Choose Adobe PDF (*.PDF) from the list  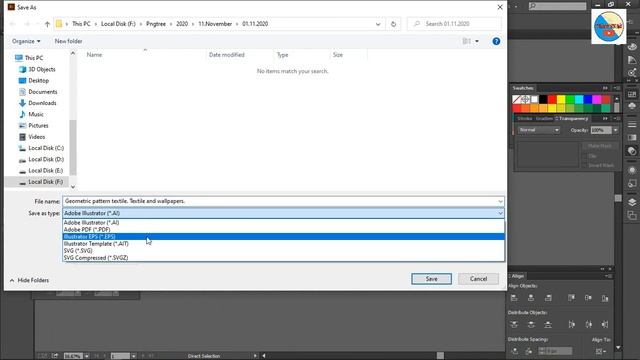point(283,229)
